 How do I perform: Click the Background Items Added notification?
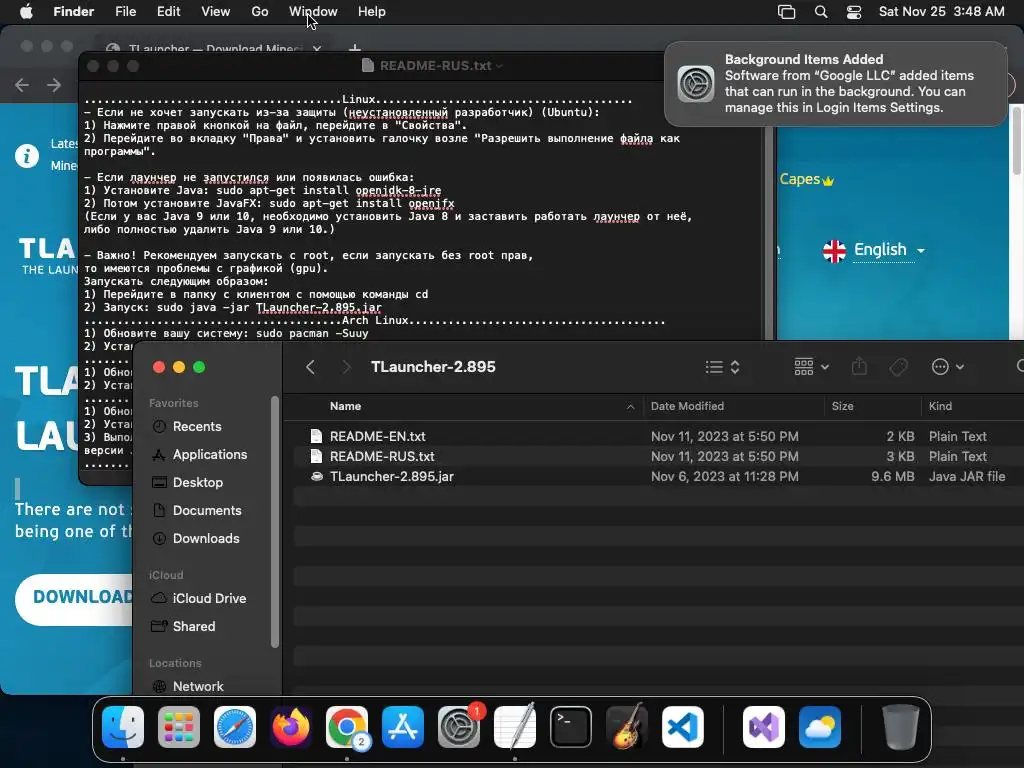pos(836,84)
